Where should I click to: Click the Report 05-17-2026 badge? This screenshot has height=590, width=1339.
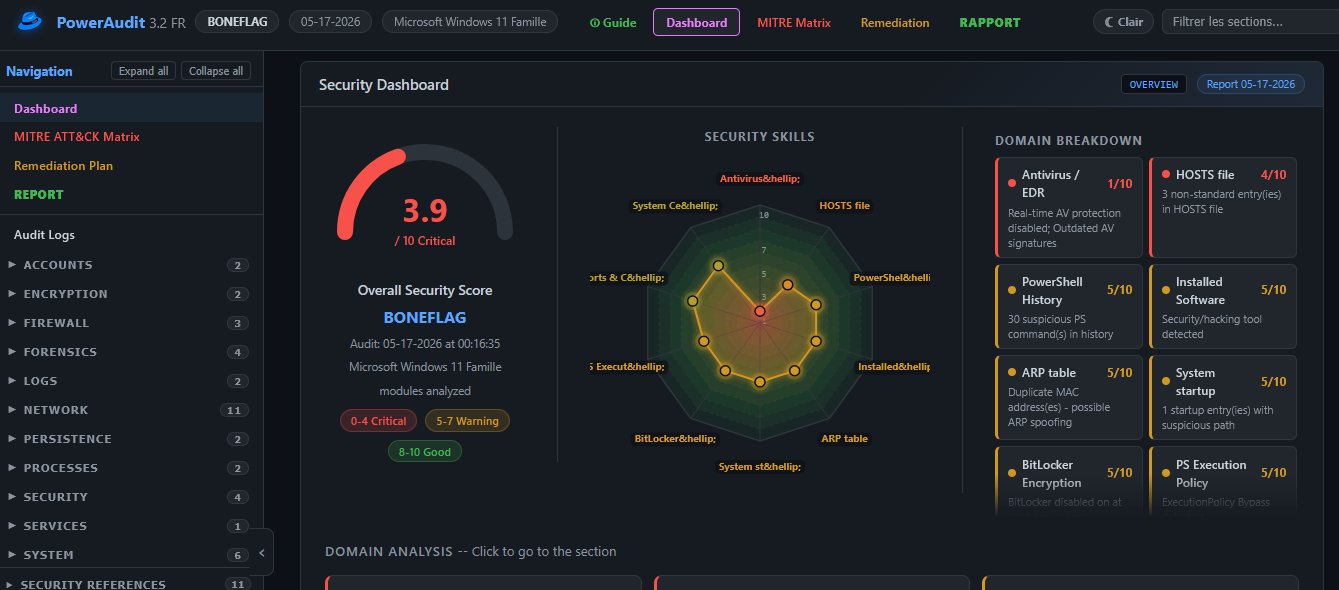click(1250, 84)
